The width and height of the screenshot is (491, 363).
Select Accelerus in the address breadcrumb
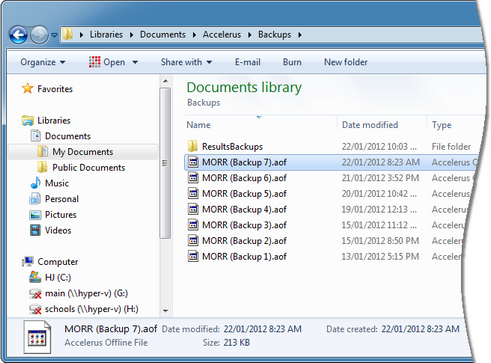(x=222, y=35)
